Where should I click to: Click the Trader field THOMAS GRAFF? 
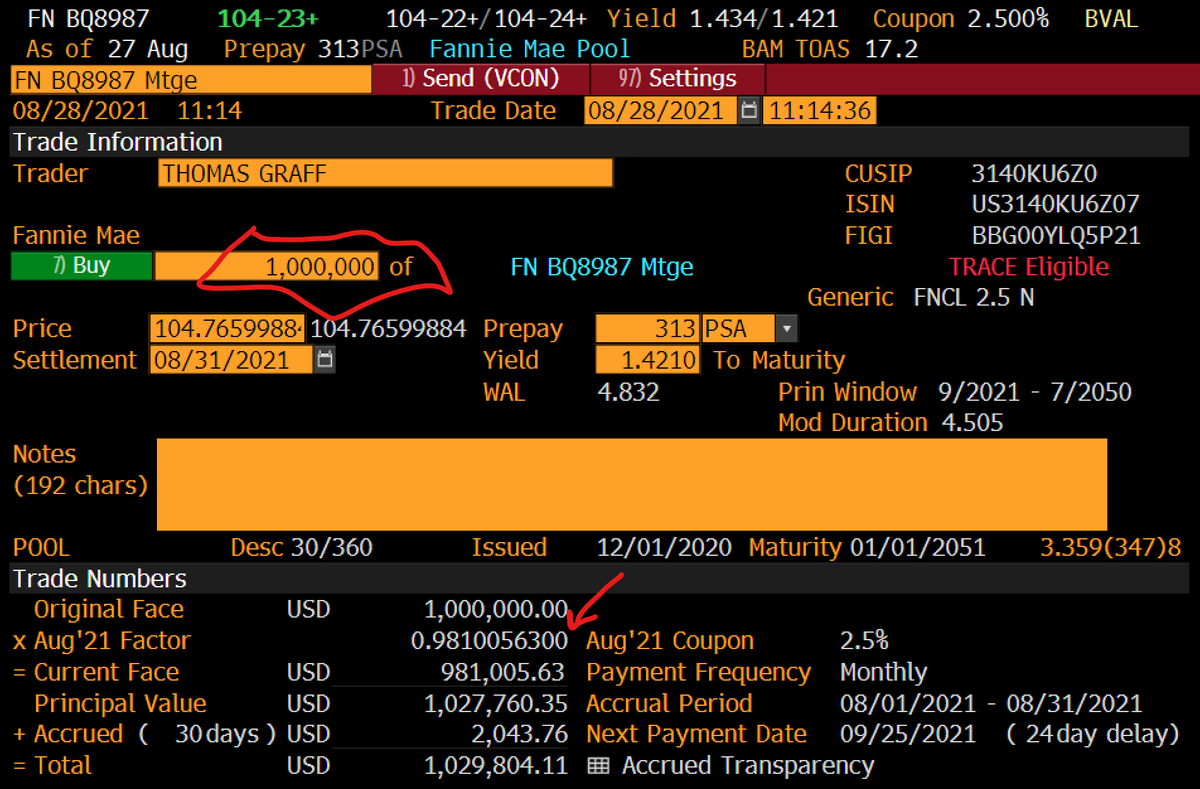(385, 173)
